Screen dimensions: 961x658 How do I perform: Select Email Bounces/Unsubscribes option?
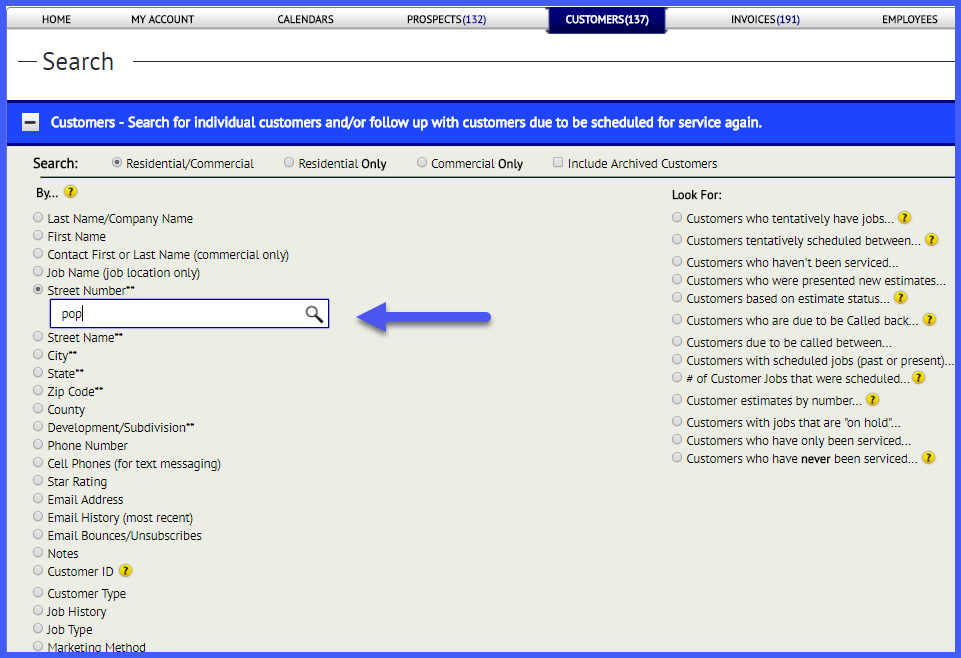38,534
